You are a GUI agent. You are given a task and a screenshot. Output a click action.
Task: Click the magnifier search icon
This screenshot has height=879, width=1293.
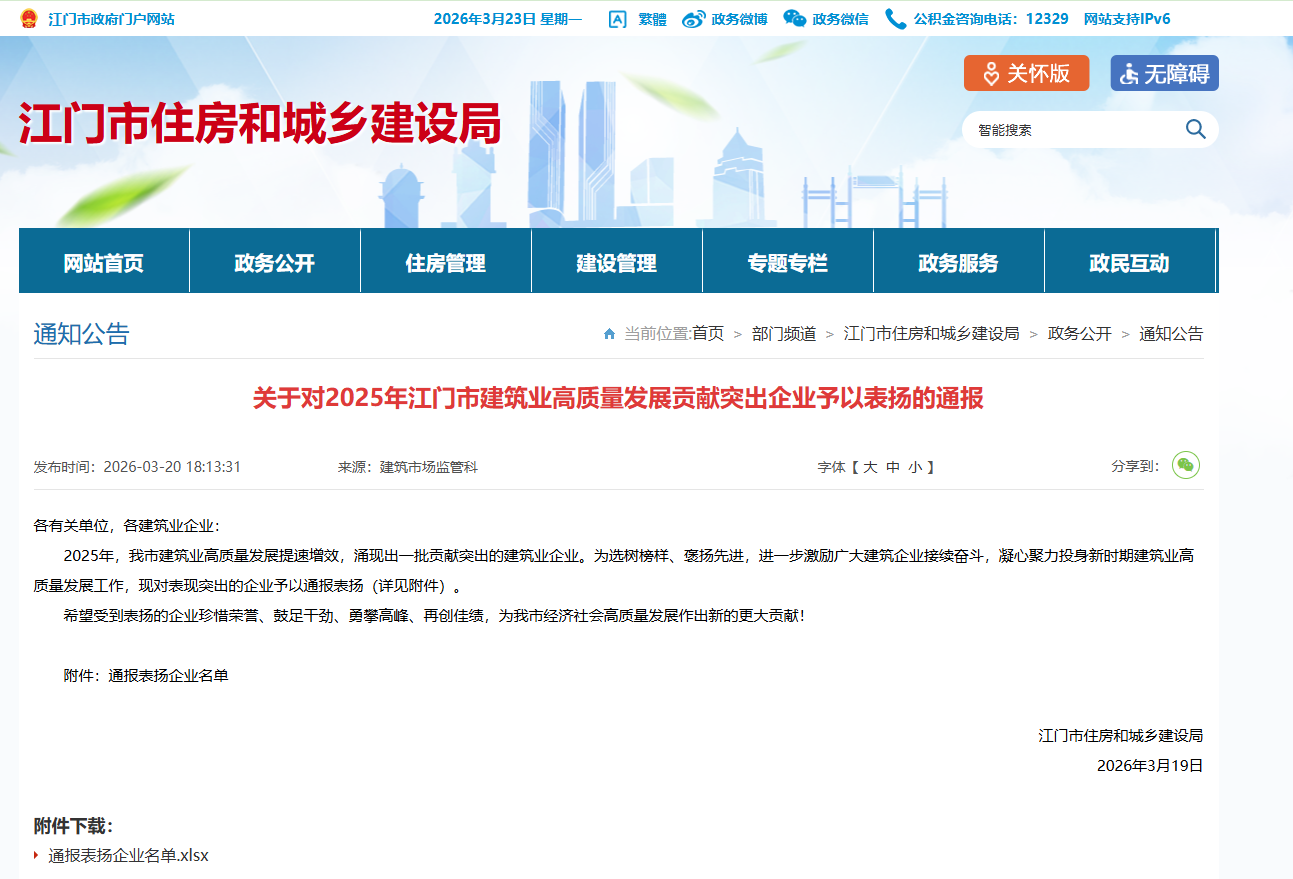tap(1195, 129)
